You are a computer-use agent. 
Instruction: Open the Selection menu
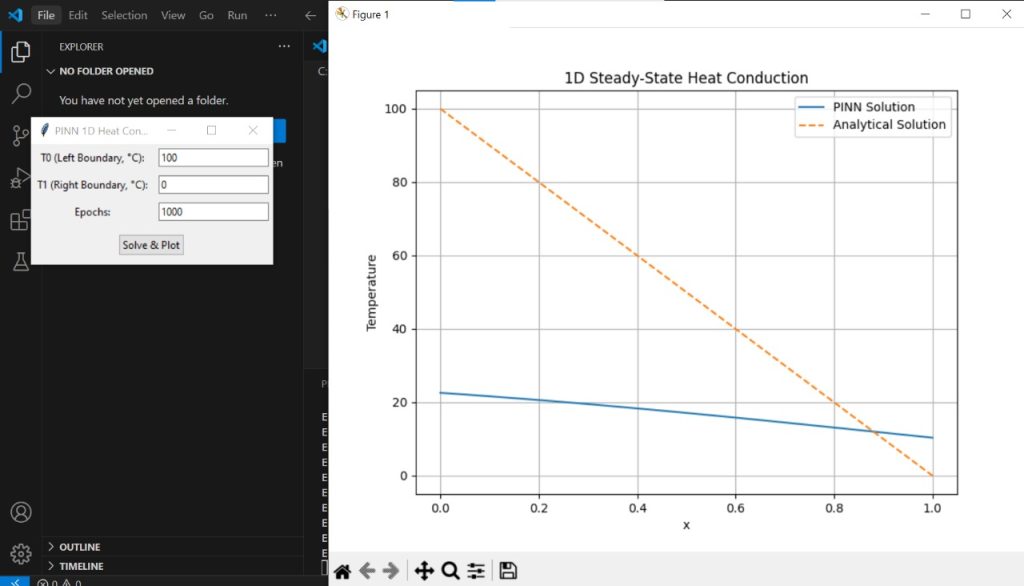pyautogui.click(x=124, y=15)
